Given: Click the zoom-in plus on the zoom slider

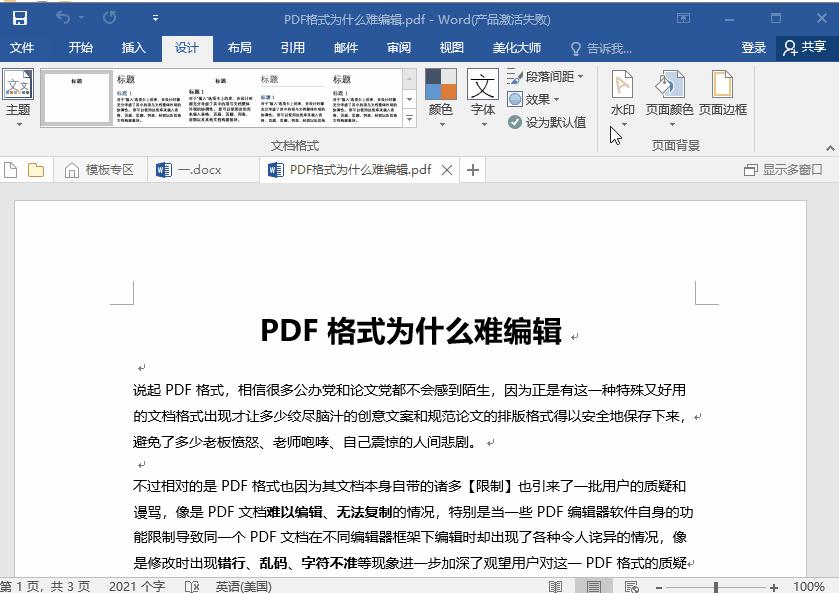Looking at the screenshot, I should (773, 587).
